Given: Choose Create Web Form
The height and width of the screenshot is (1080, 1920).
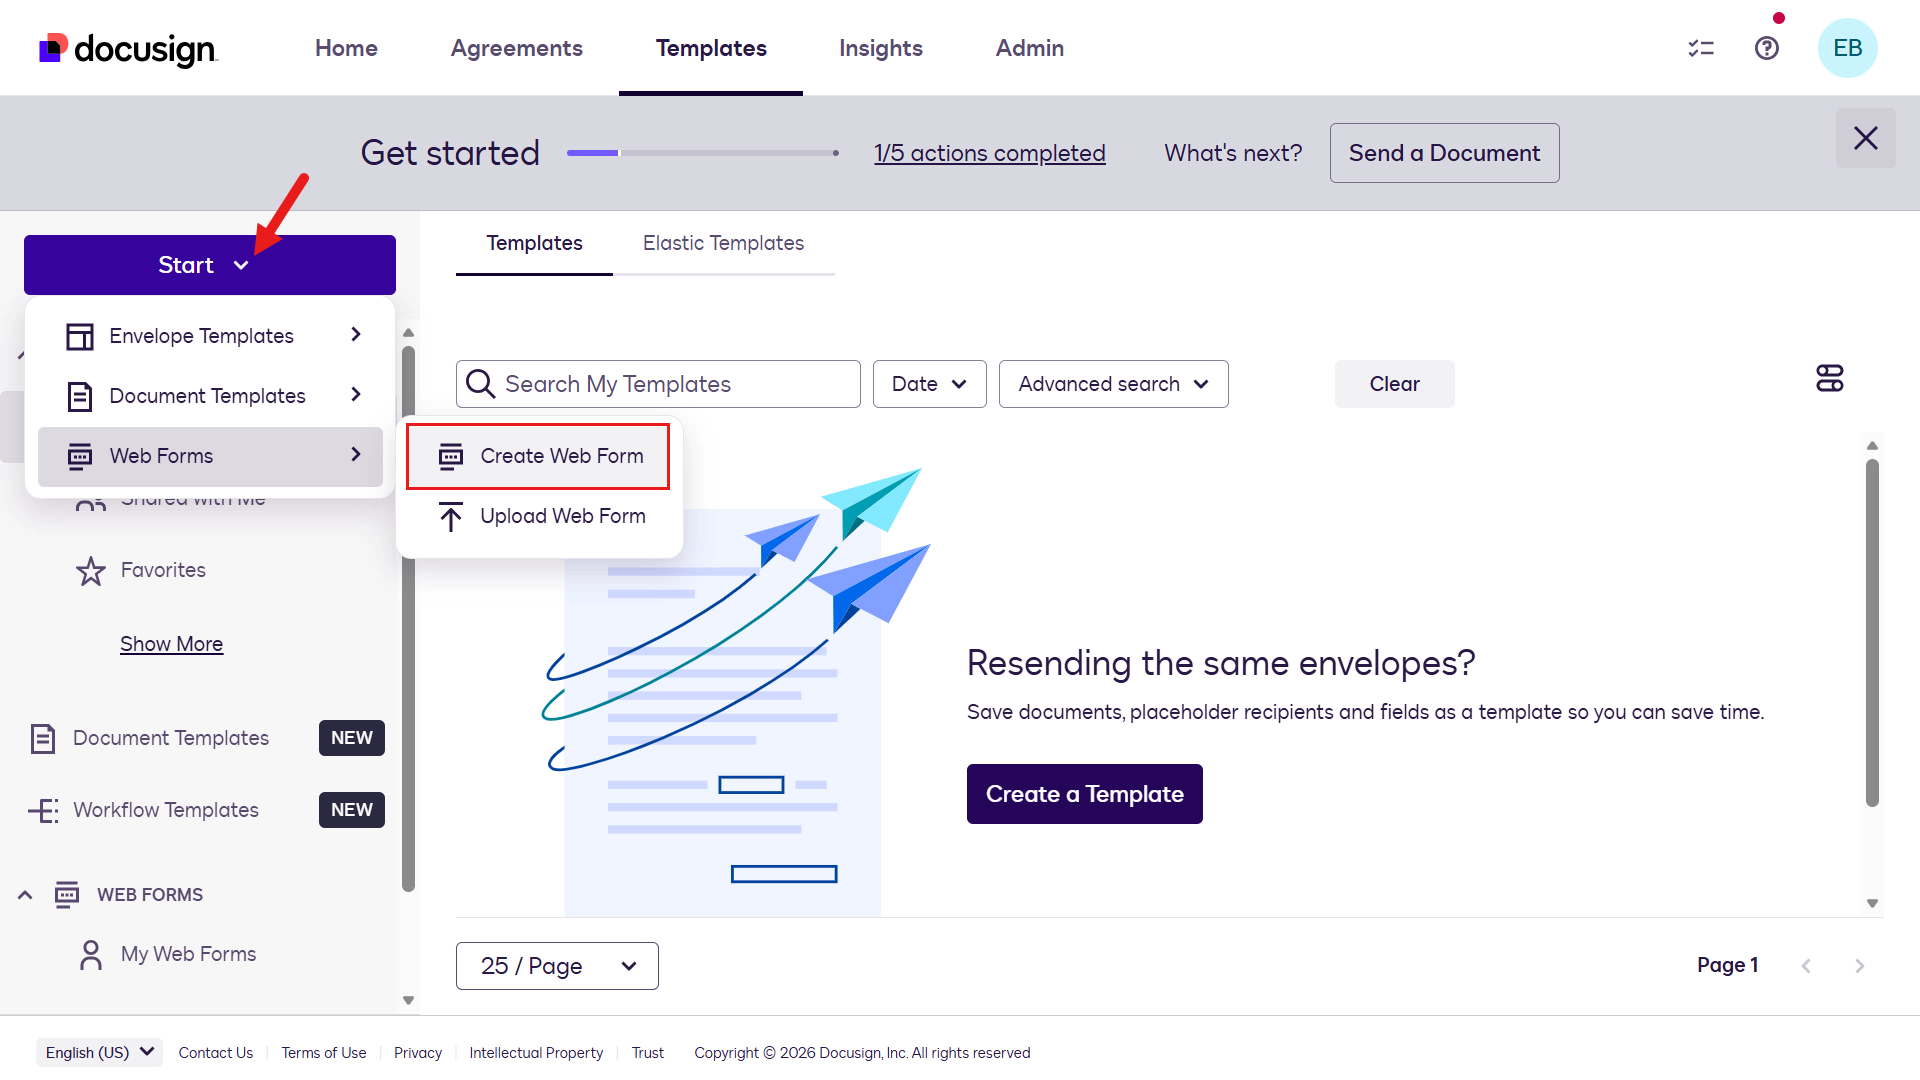Looking at the screenshot, I should tap(538, 456).
